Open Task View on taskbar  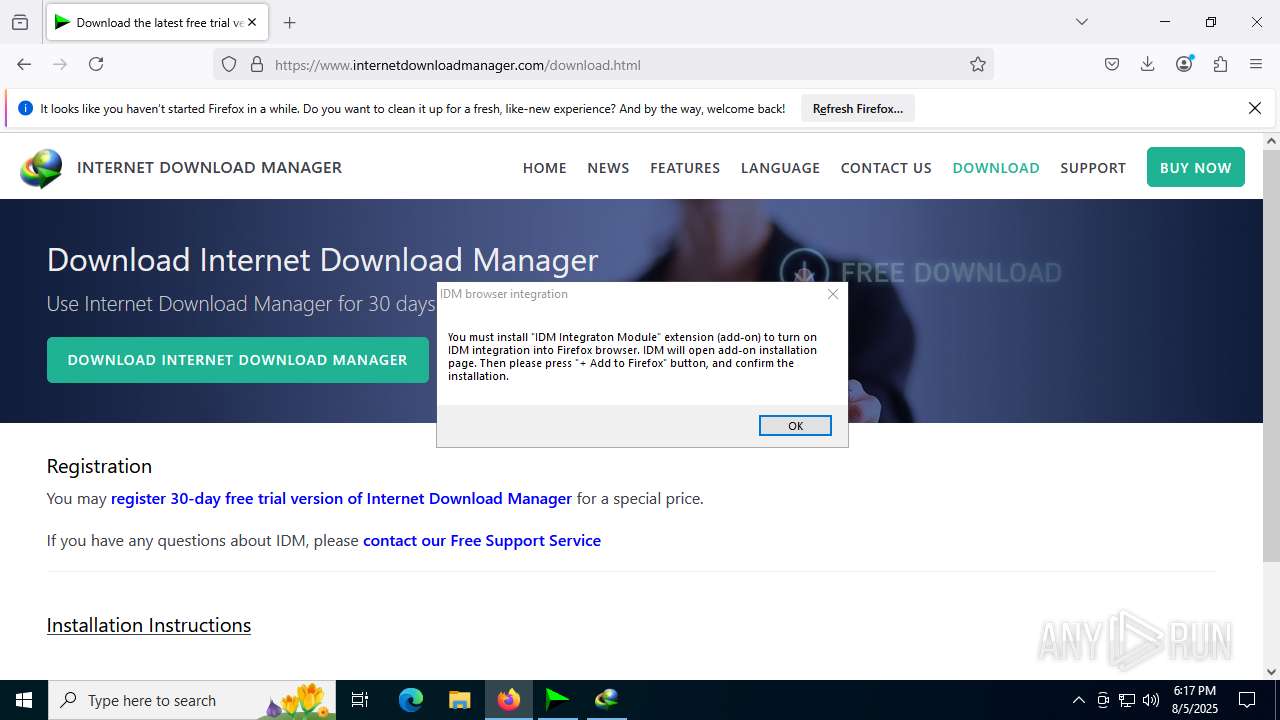point(361,700)
